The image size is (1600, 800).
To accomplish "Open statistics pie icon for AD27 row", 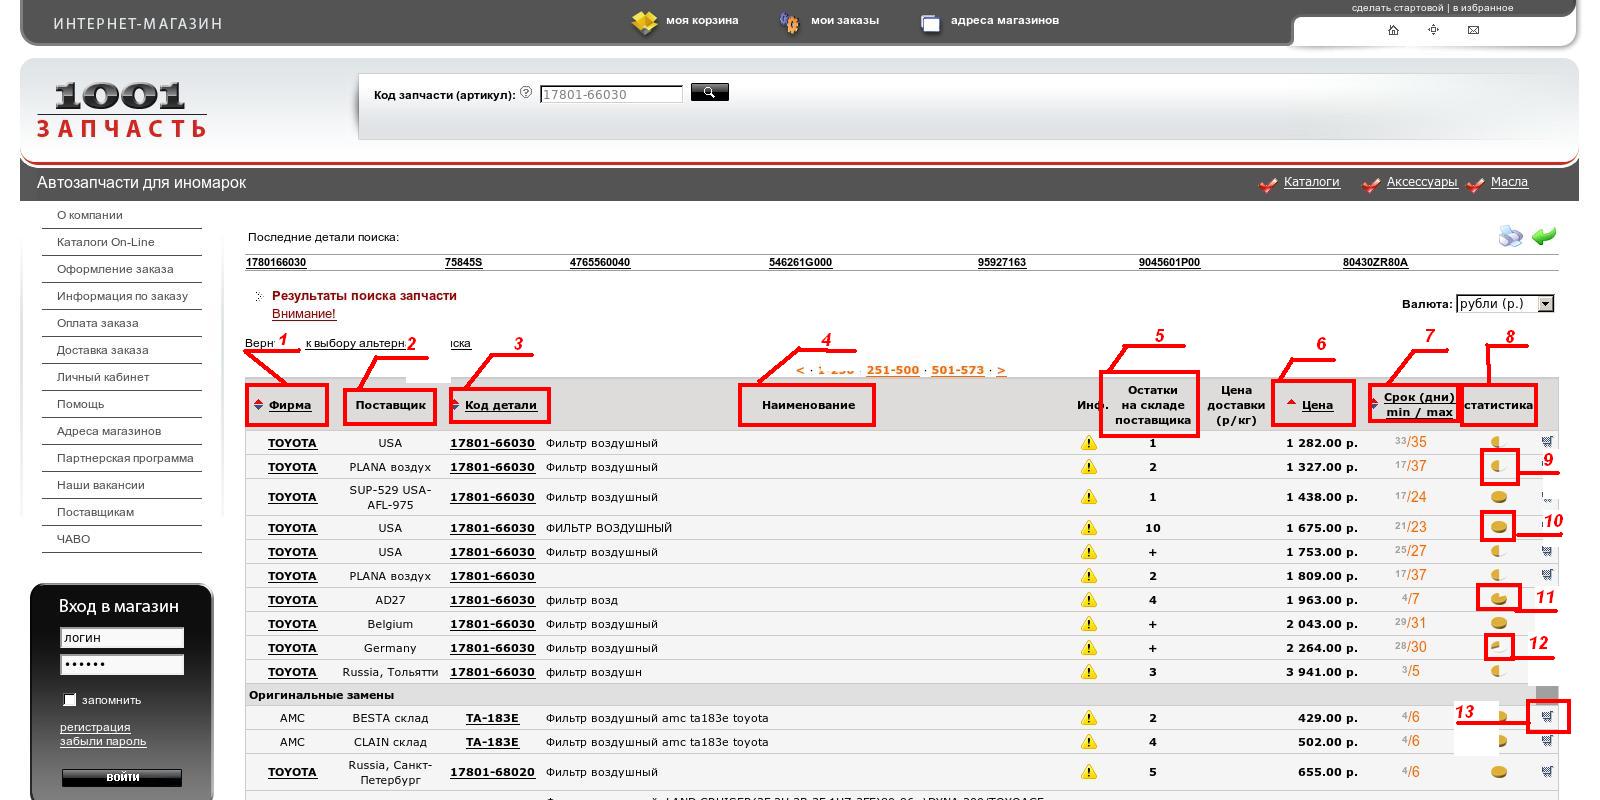I will (x=1498, y=599).
